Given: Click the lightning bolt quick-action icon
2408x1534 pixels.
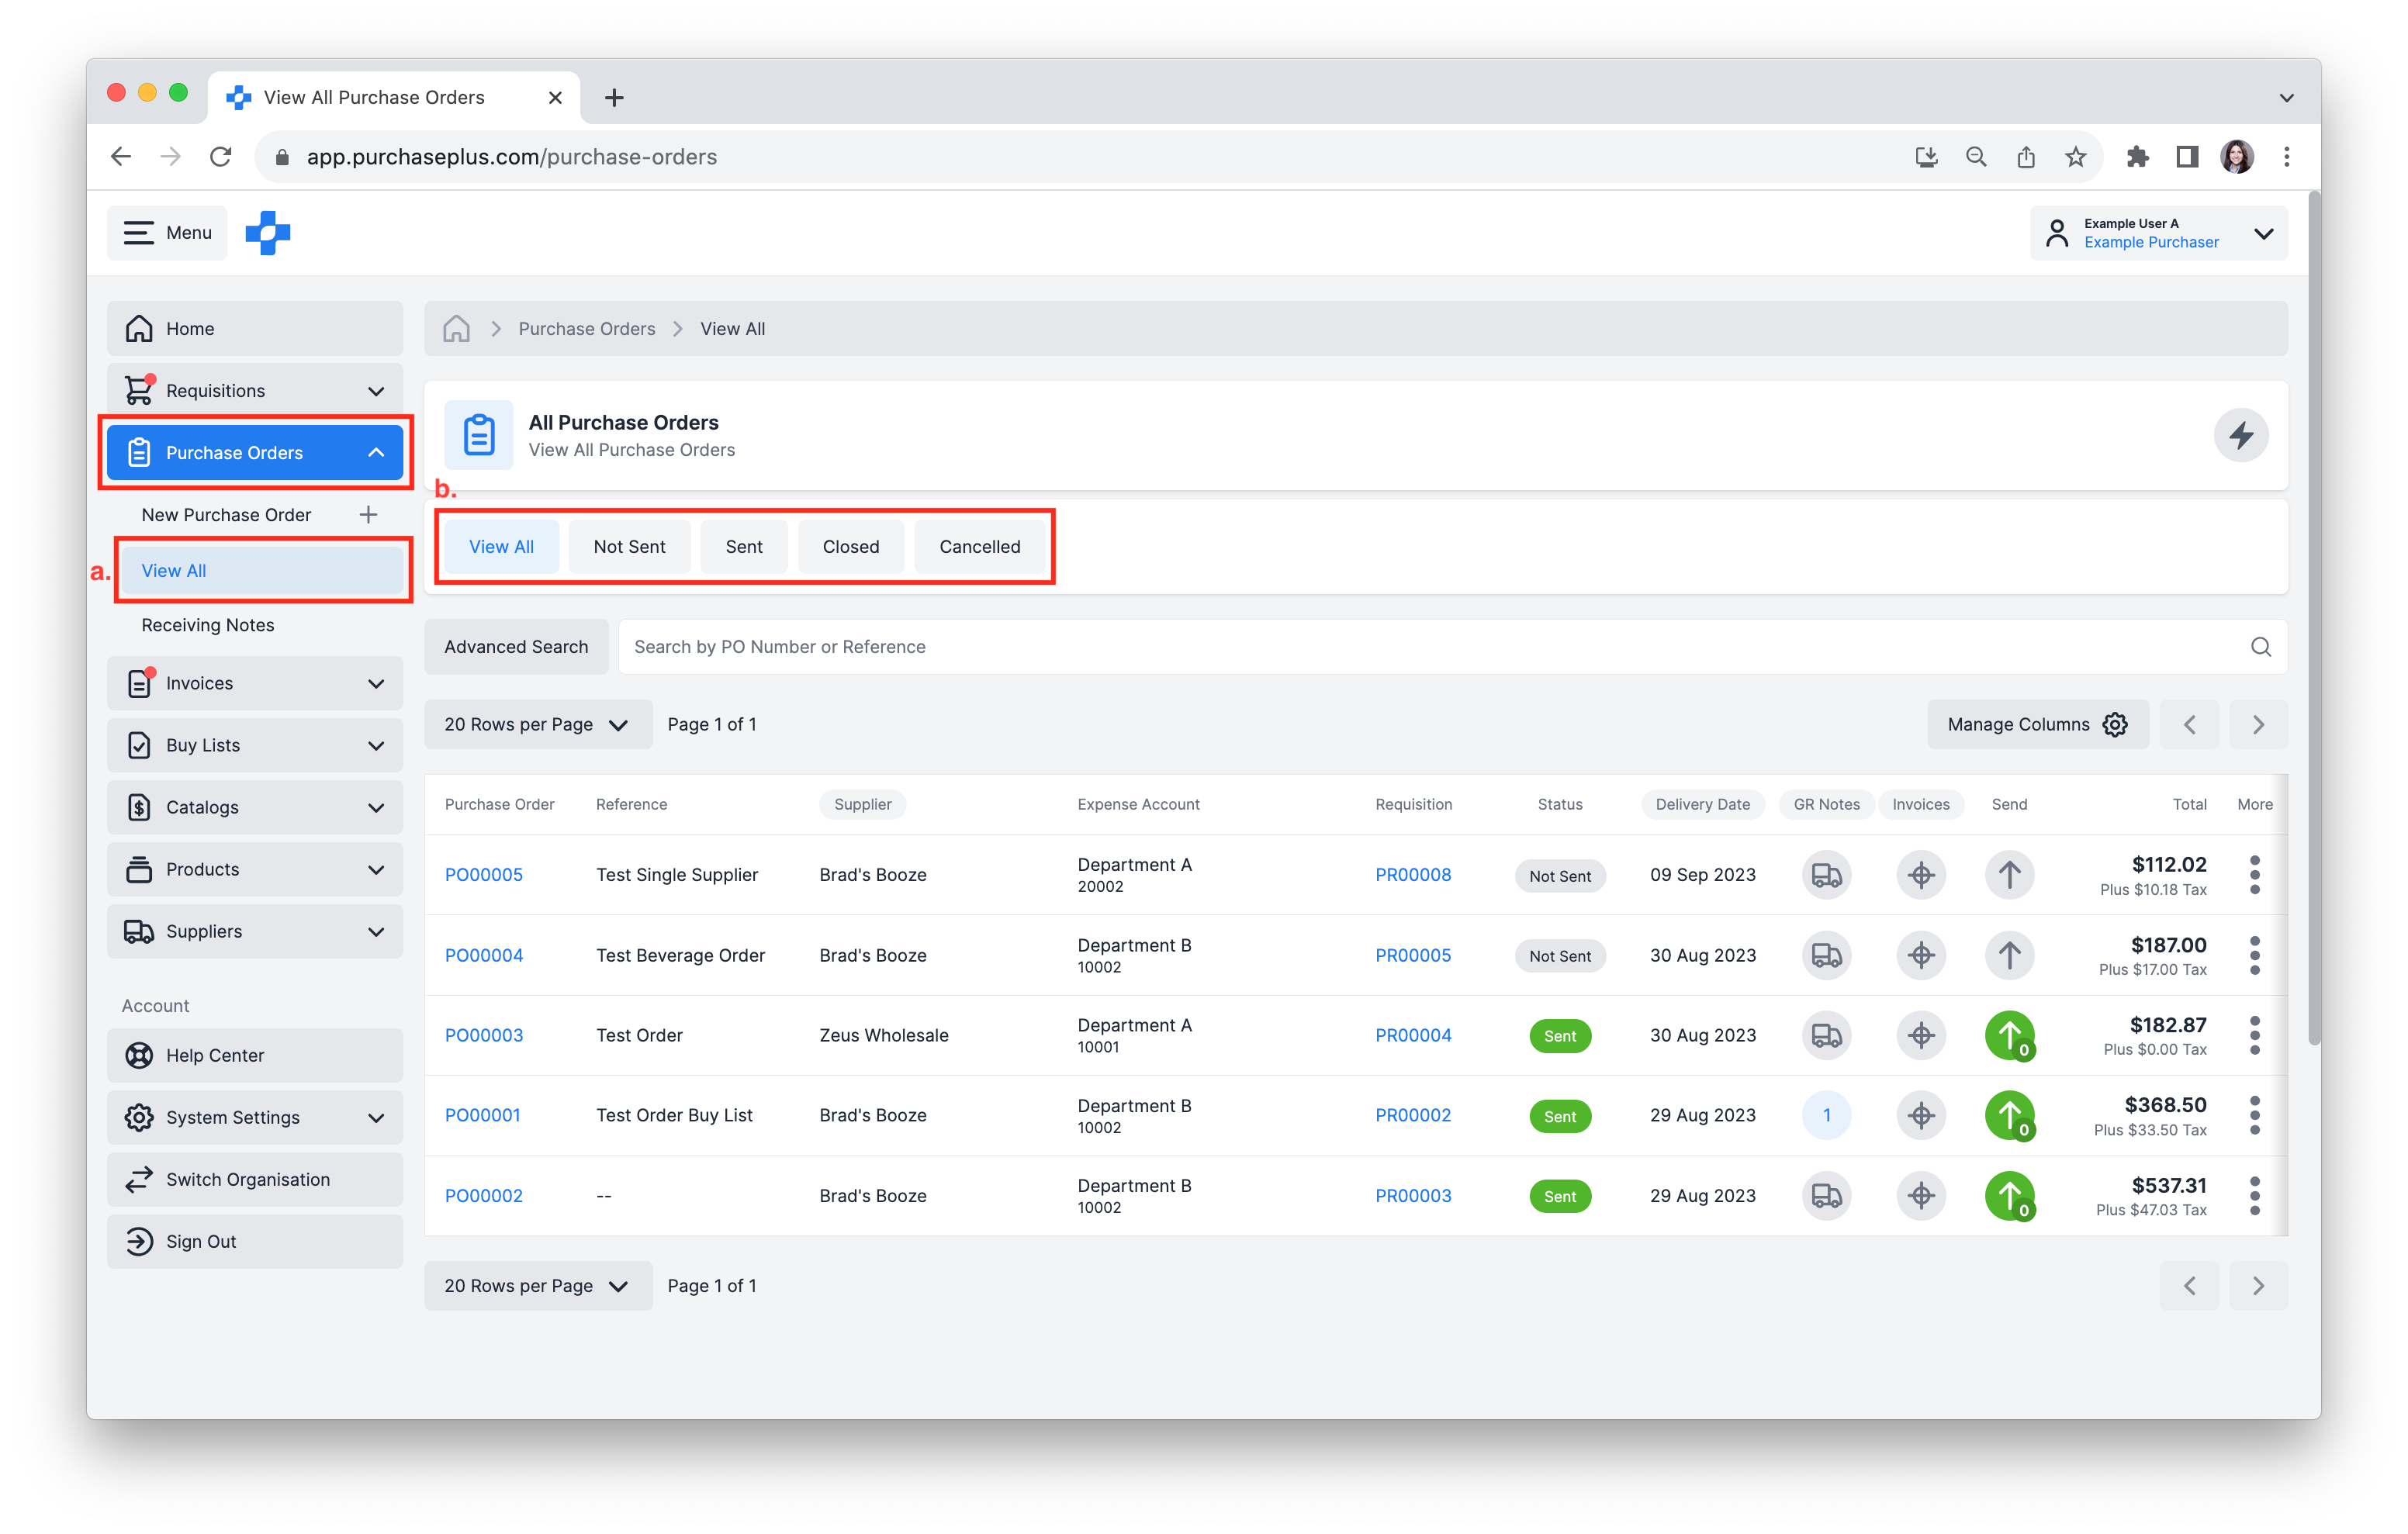Looking at the screenshot, I should coord(2243,434).
